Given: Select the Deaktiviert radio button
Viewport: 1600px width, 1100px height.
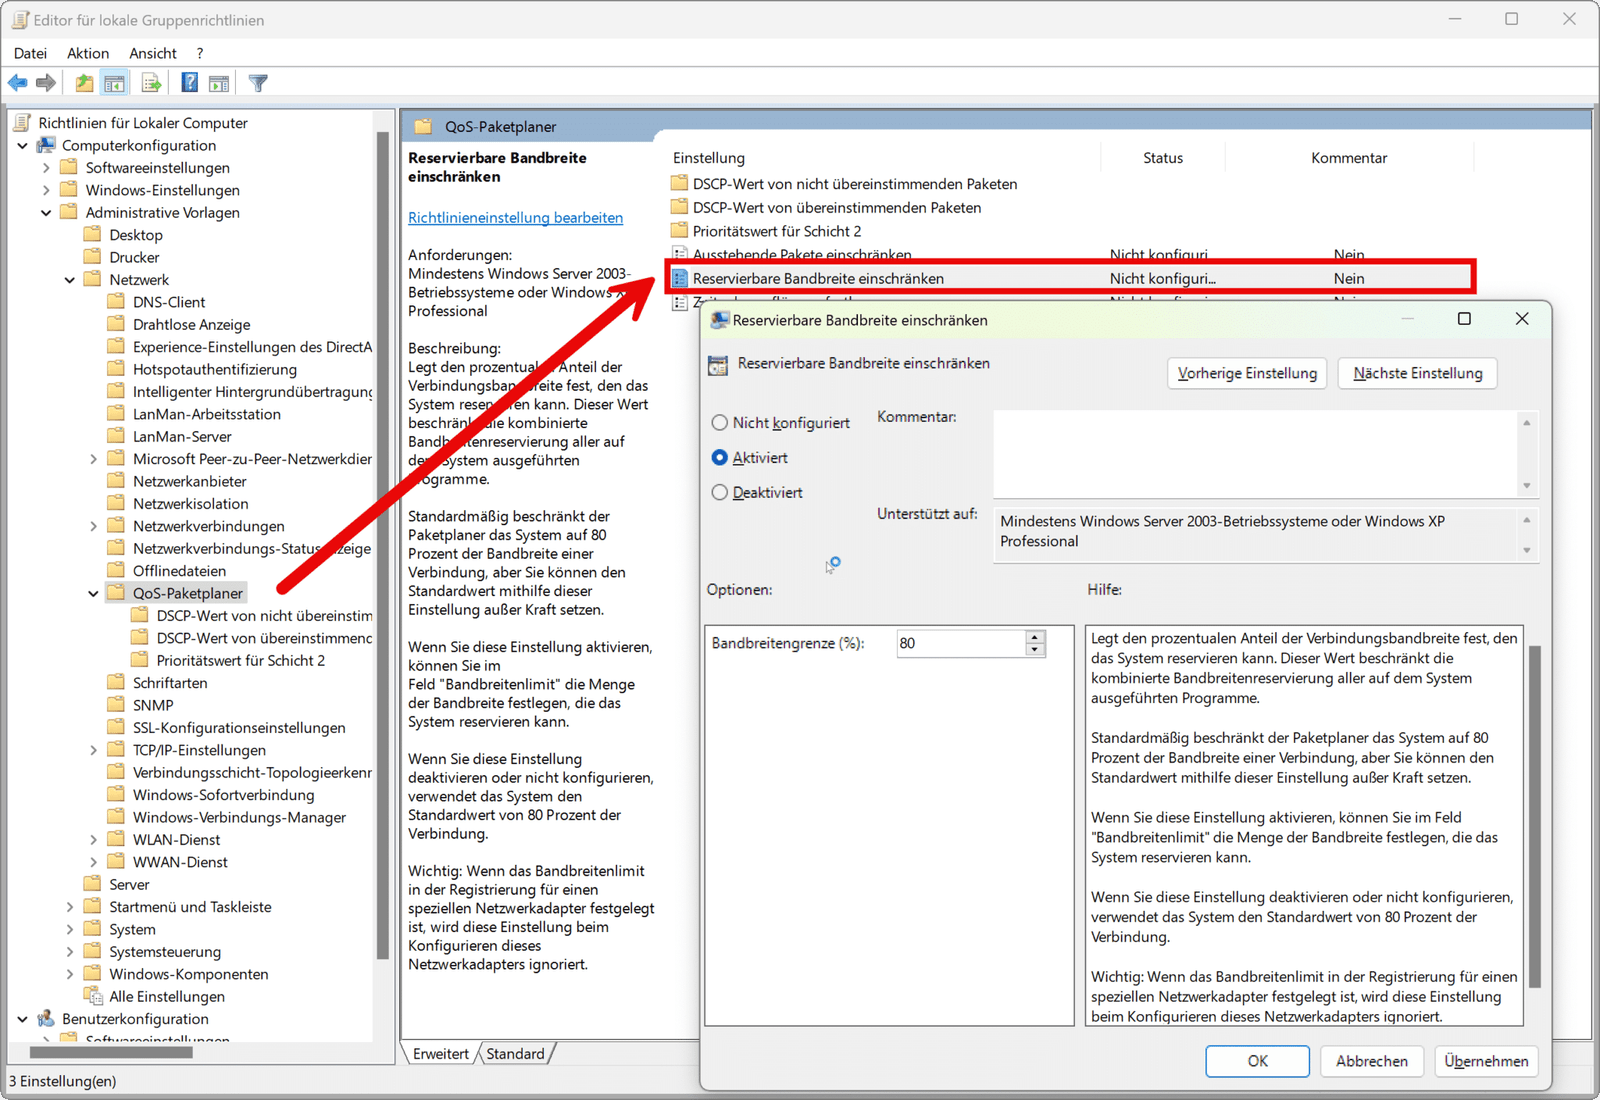Looking at the screenshot, I should (x=720, y=492).
